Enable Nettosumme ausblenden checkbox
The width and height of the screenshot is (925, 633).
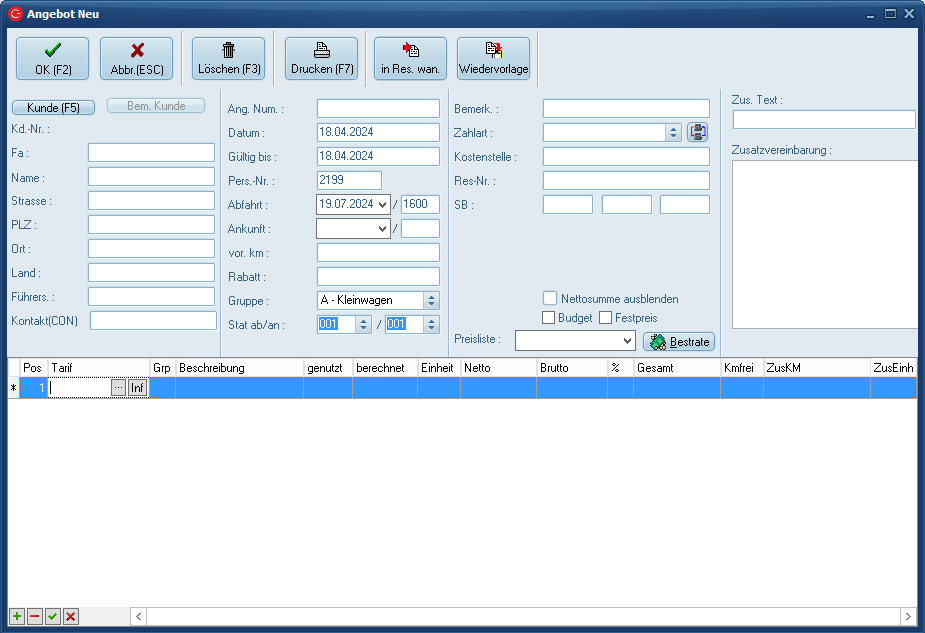click(x=550, y=298)
